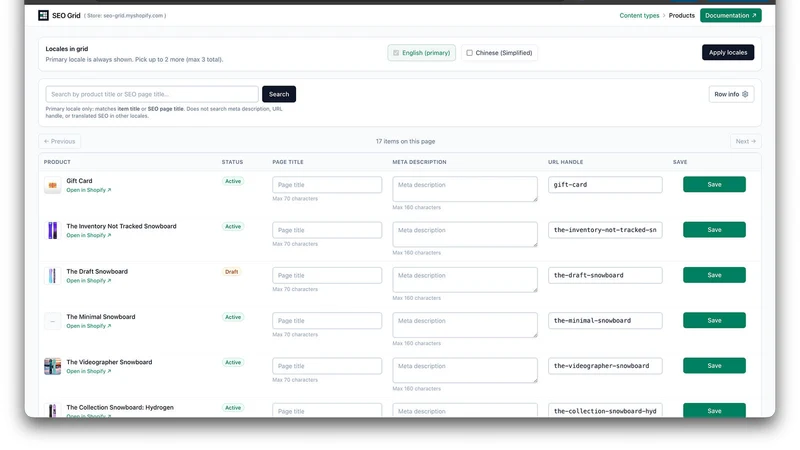Open The Videographer Snowboard thumbnail

(52, 366)
